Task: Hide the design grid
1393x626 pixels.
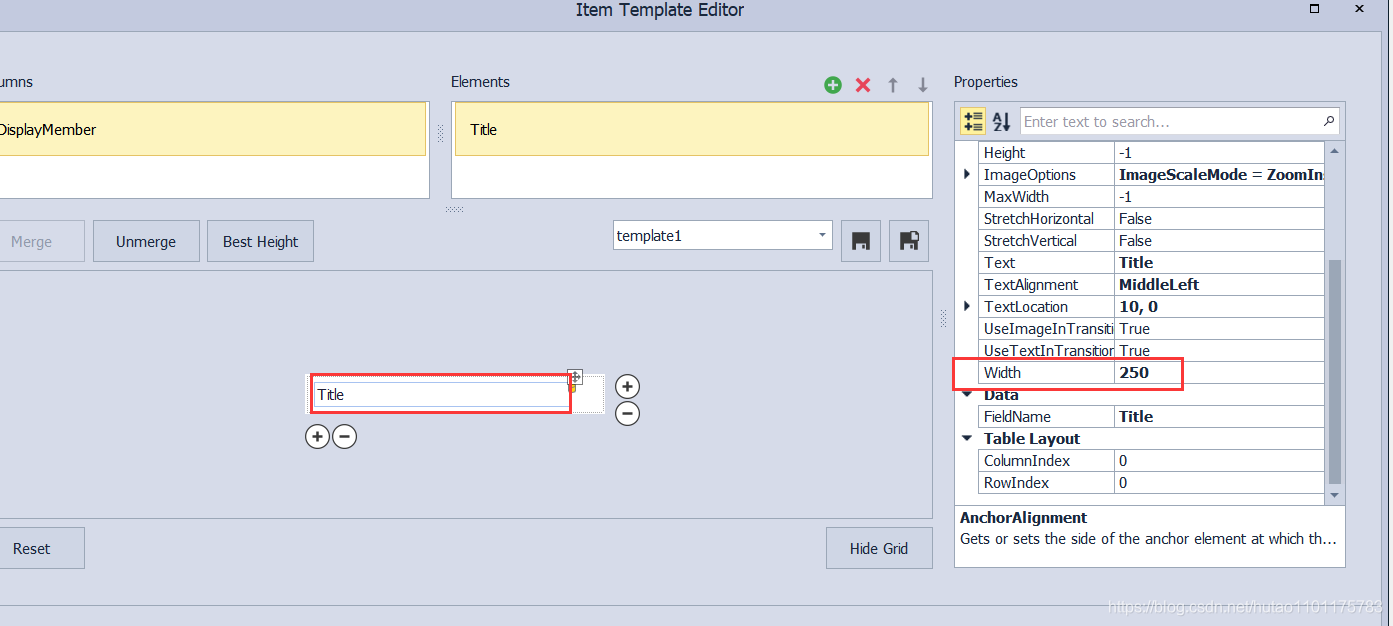Action: [878, 548]
